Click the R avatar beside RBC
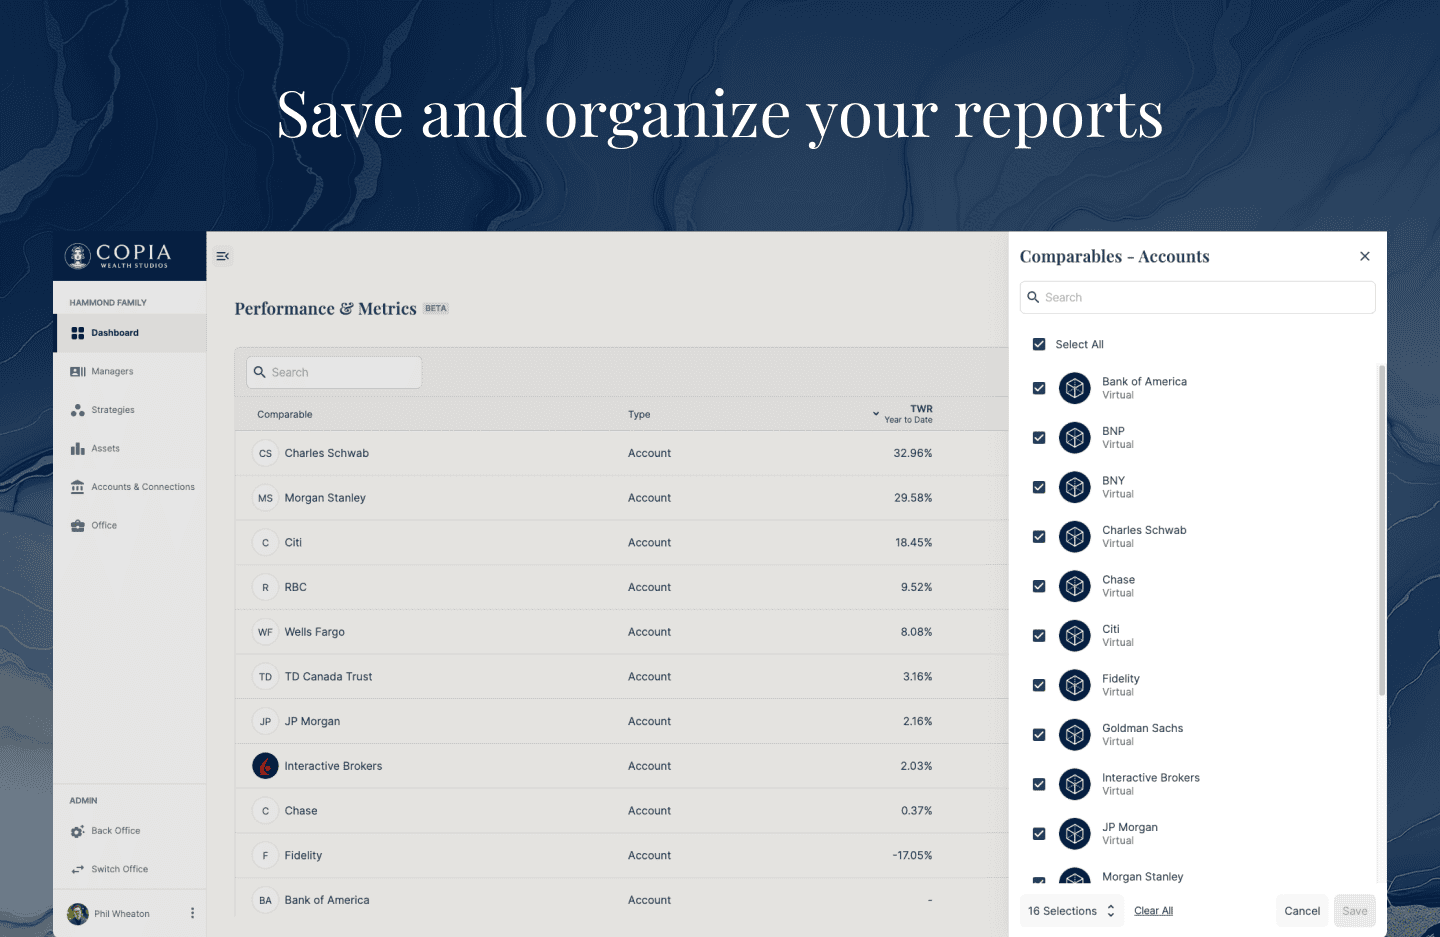This screenshot has width=1440, height=937. point(265,587)
